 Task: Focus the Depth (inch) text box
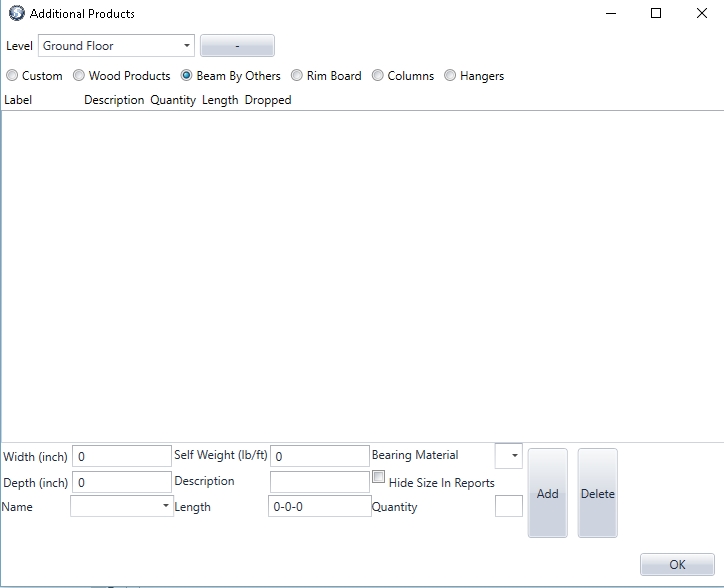click(121, 482)
